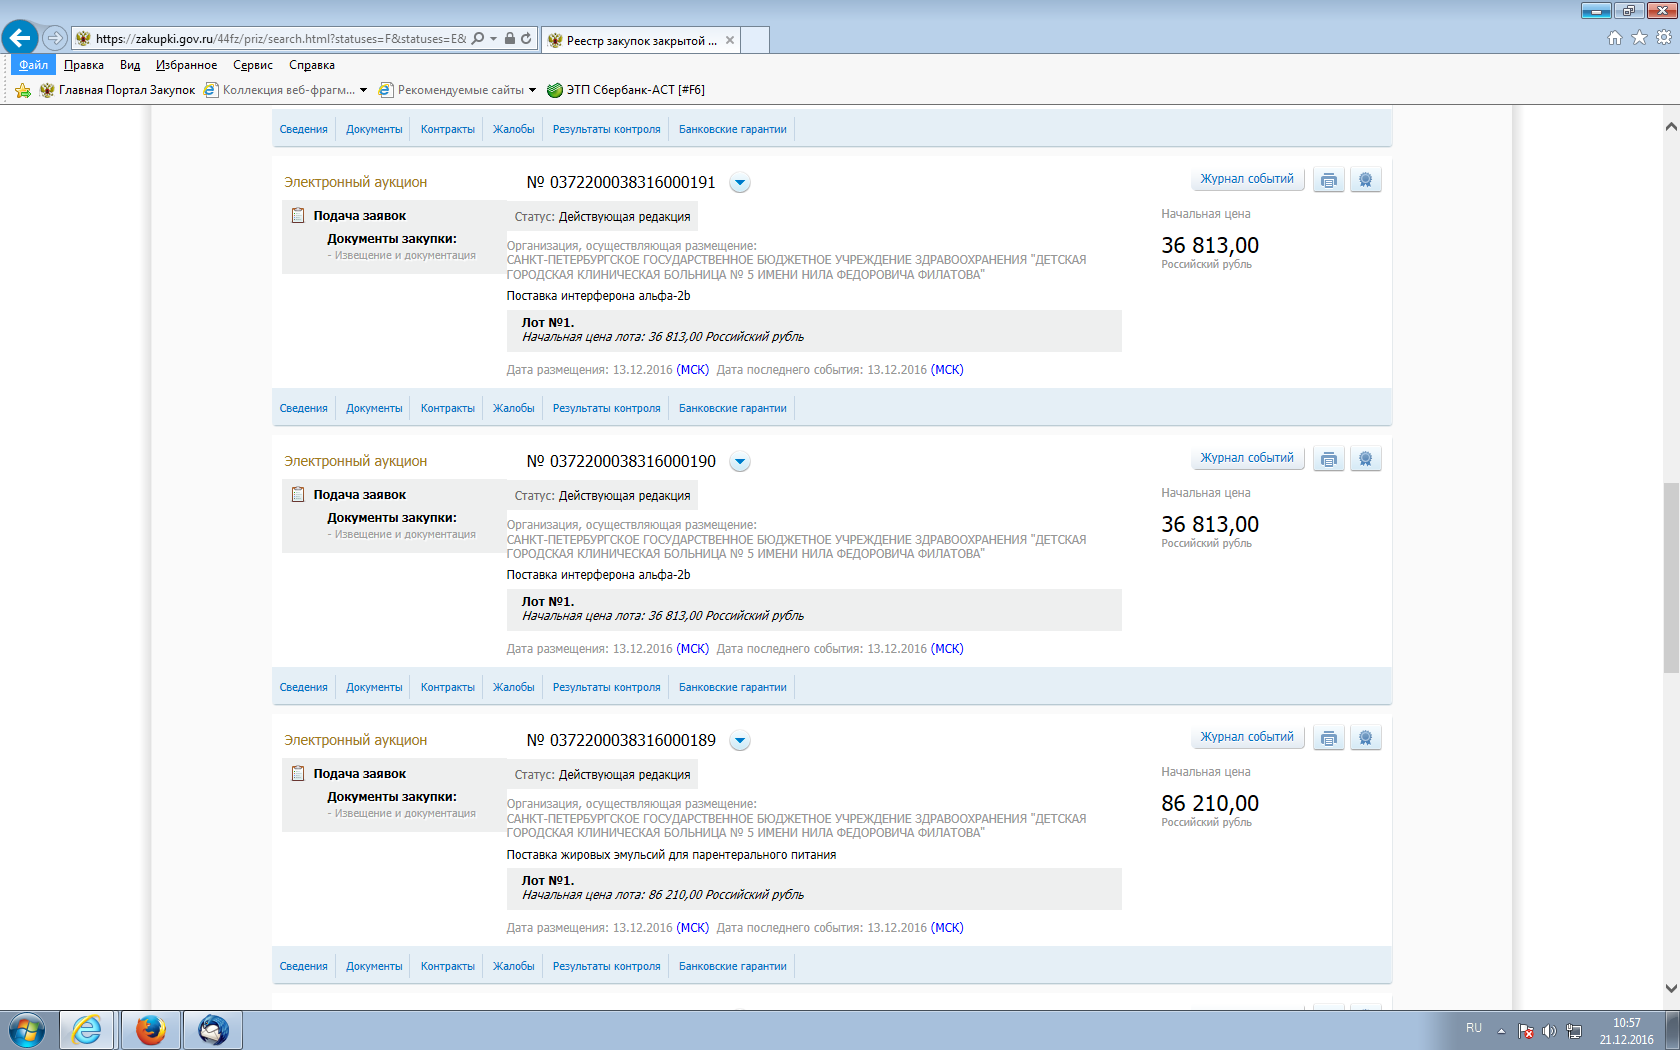The width and height of the screenshot is (1680, 1050).
Task: Click the Action Center flag tray icon
Action: [x=1525, y=1031]
